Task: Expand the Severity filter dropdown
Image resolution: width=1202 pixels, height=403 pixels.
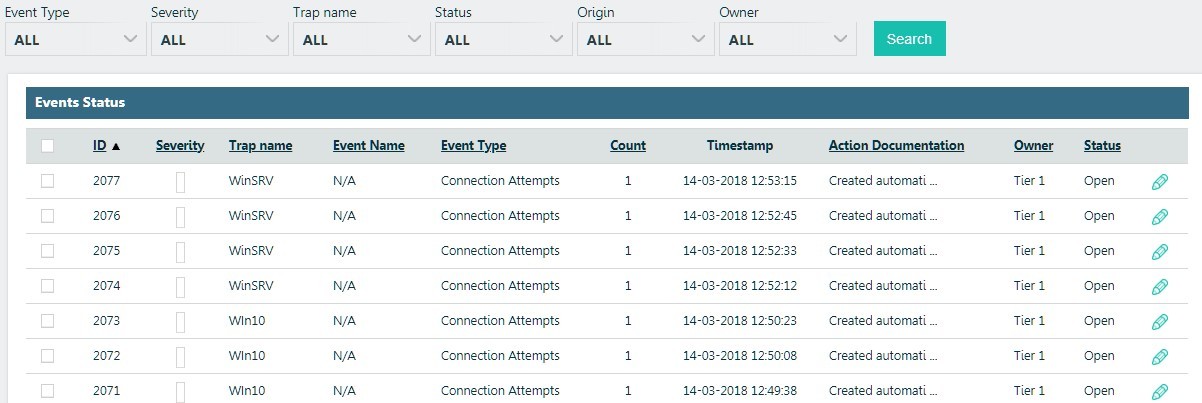Action: click(x=219, y=40)
